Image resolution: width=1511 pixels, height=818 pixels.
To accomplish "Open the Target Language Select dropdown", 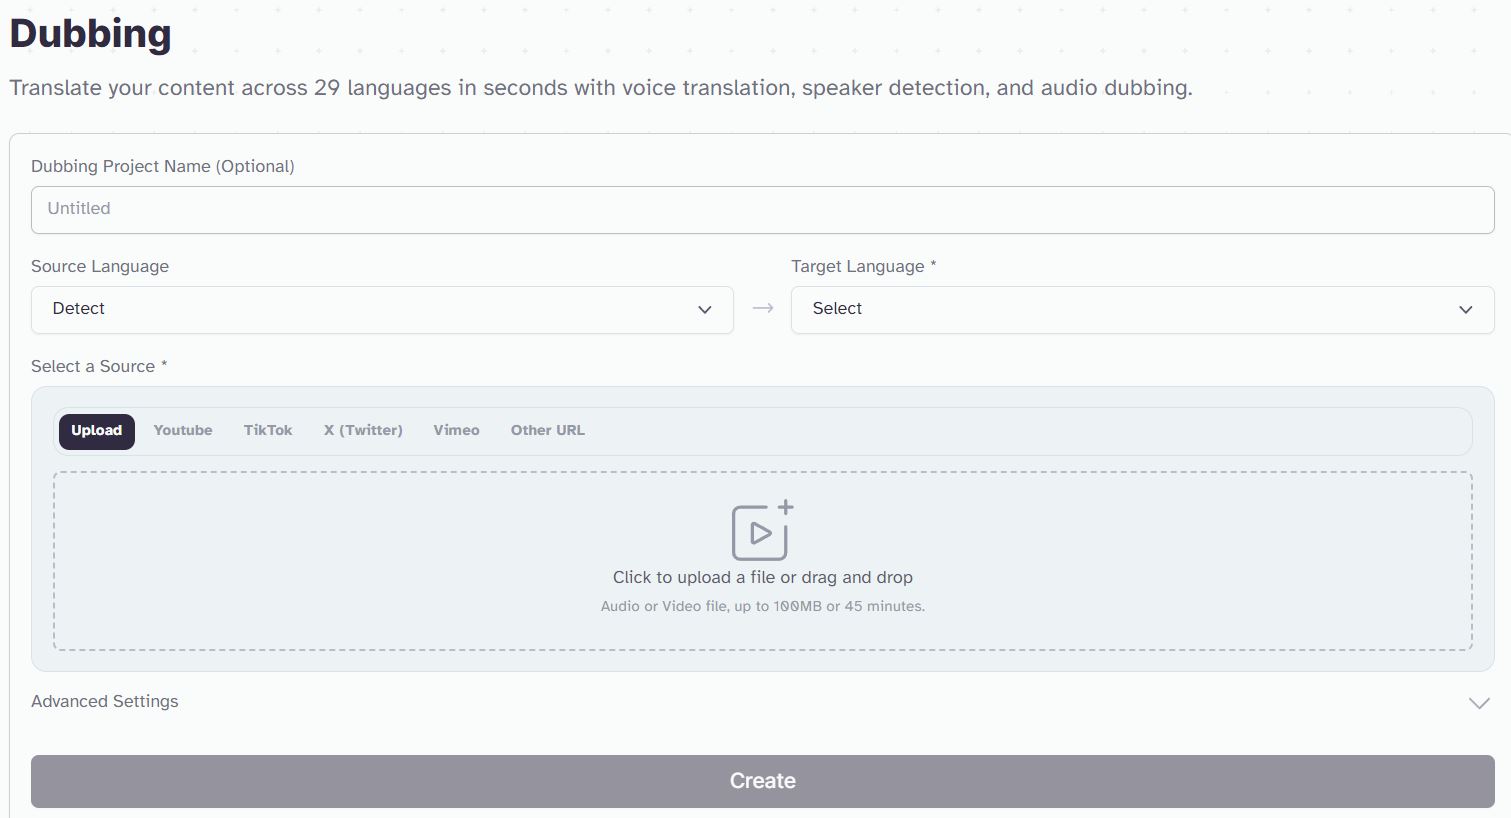I will [1142, 310].
